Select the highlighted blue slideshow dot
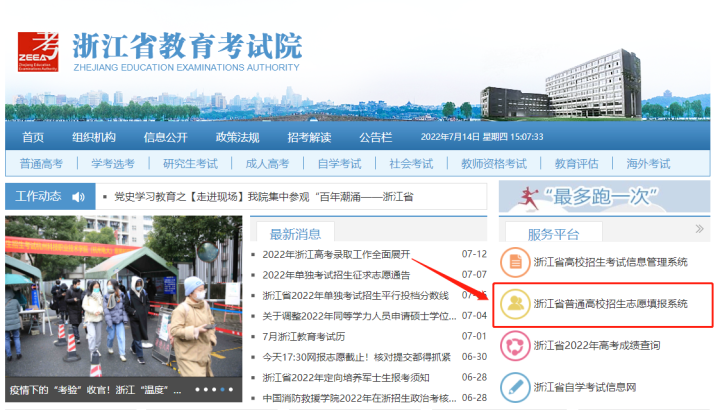This screenshot has height=410, width=720. pos(222,389)
